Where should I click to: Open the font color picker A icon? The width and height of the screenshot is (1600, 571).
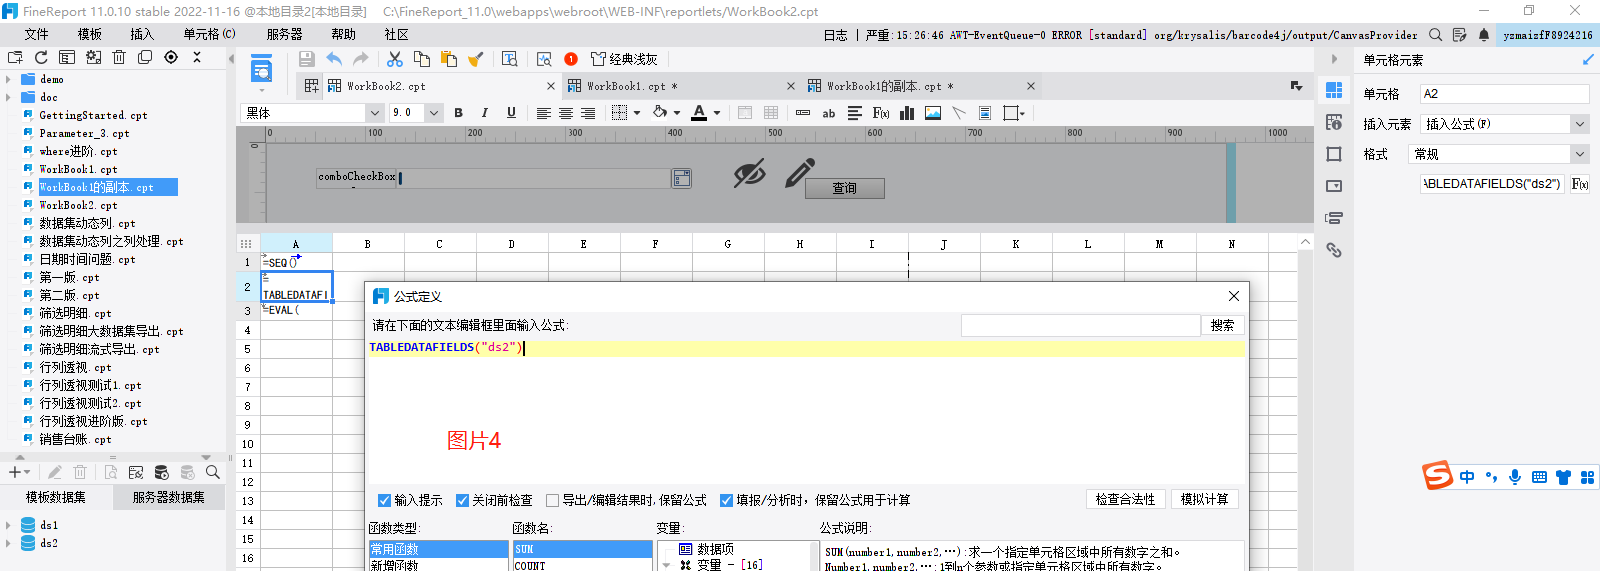pyautogui.click(x=699, y=113)
